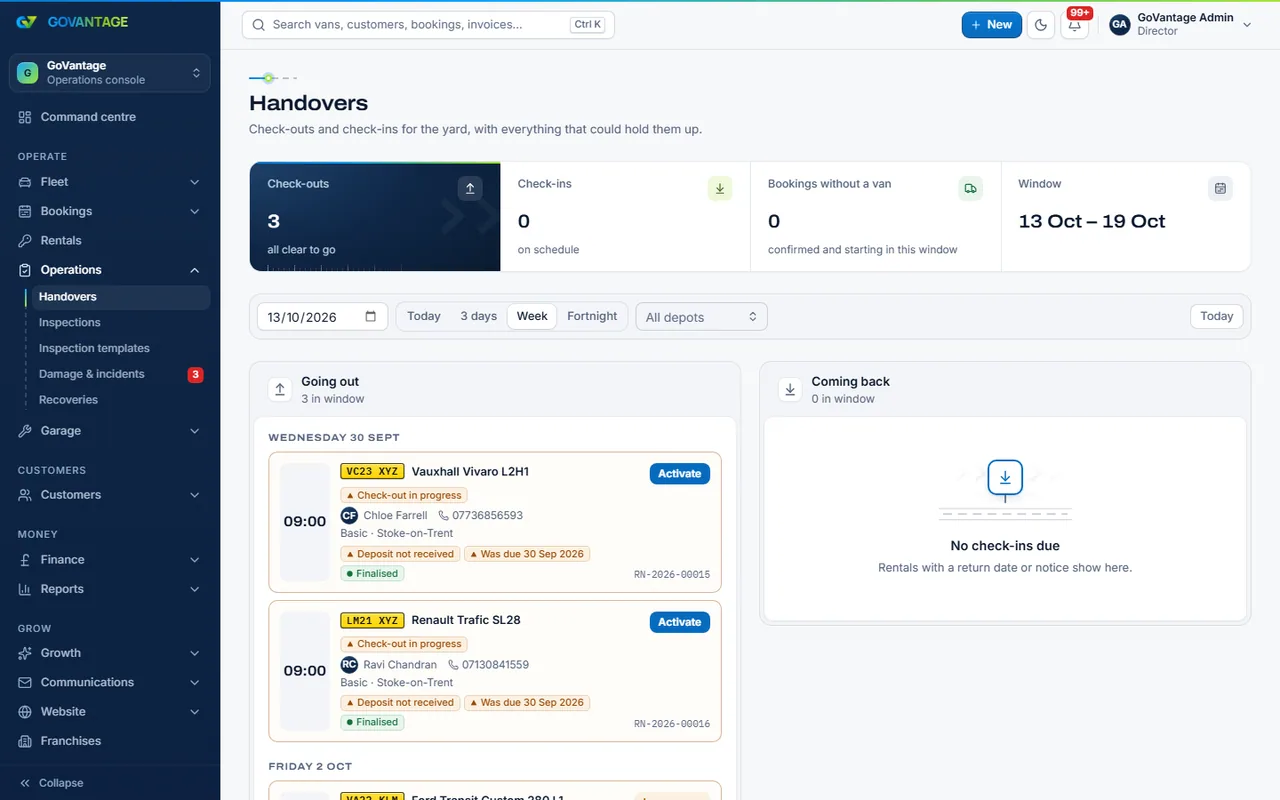
Task: Click the Check-outs upload arrow icon
Action: coord(470,188)
